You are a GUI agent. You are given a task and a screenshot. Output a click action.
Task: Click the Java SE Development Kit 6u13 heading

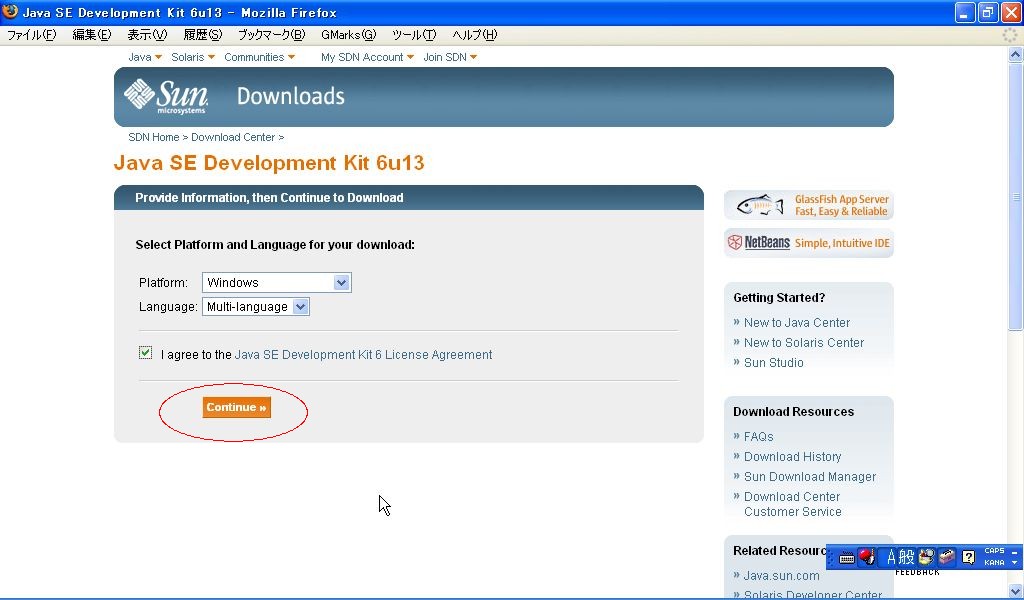(269, 163)
